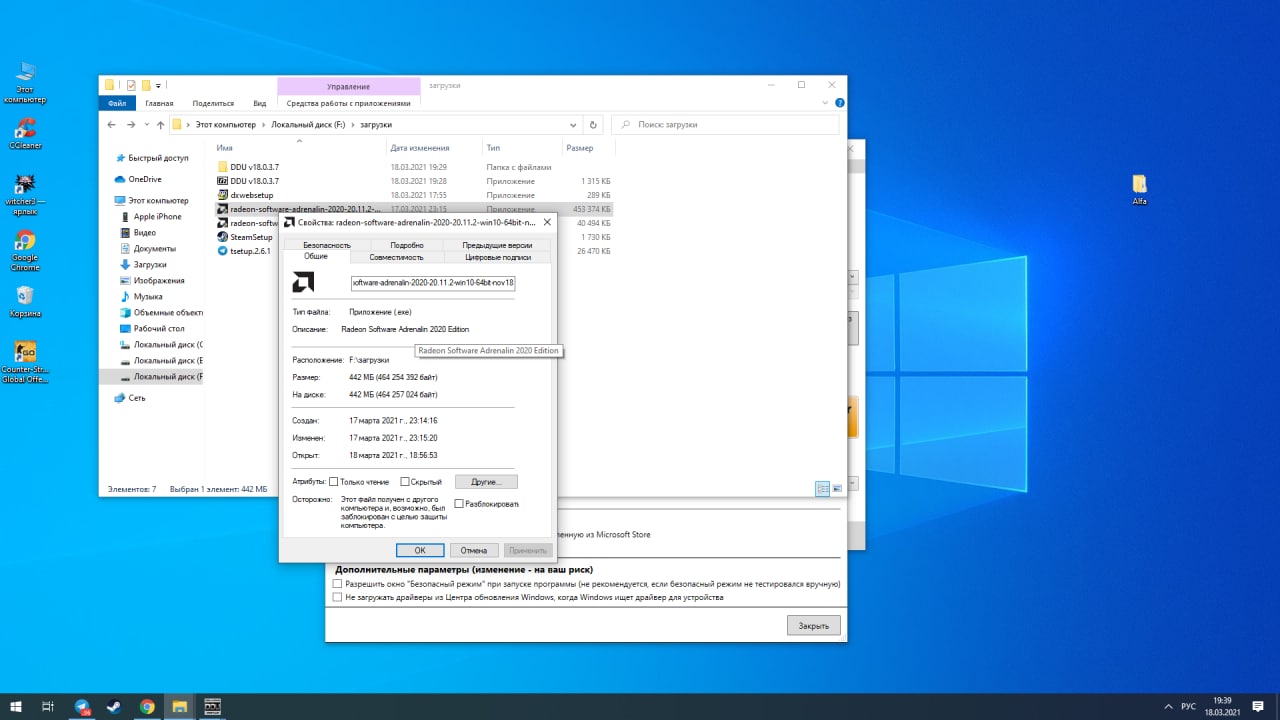Switch to the Предыдущие версии tab

click(x=497, y=245)
